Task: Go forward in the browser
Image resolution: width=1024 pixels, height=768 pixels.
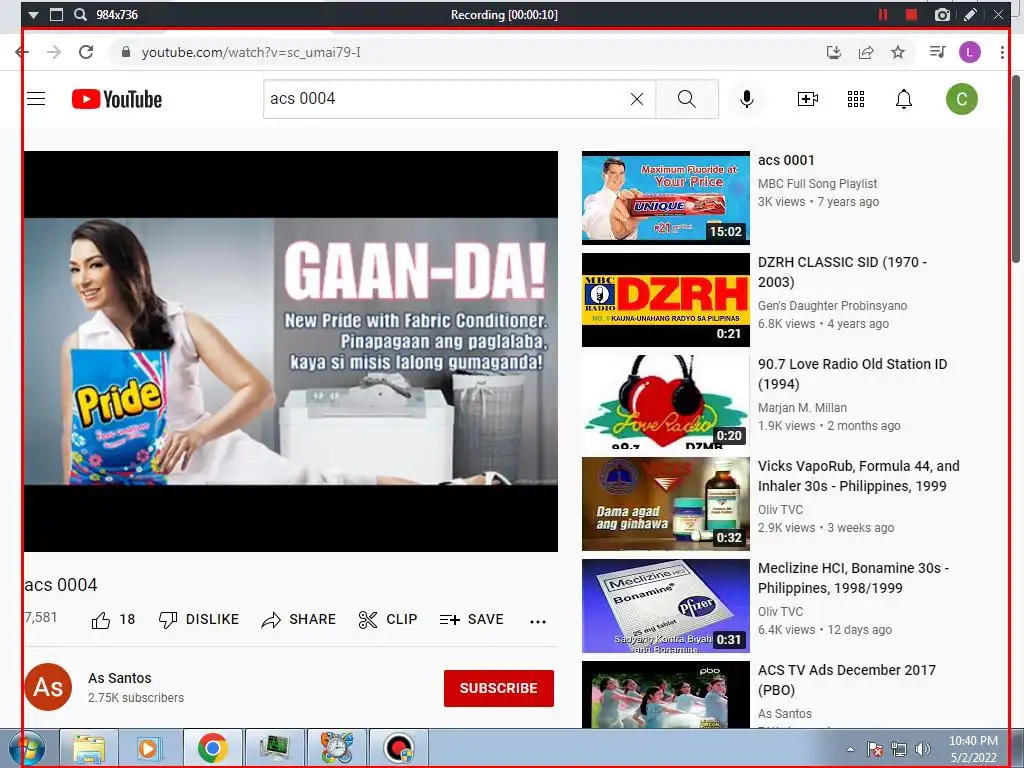Action: pyautogui.click(x=54, y=52)
